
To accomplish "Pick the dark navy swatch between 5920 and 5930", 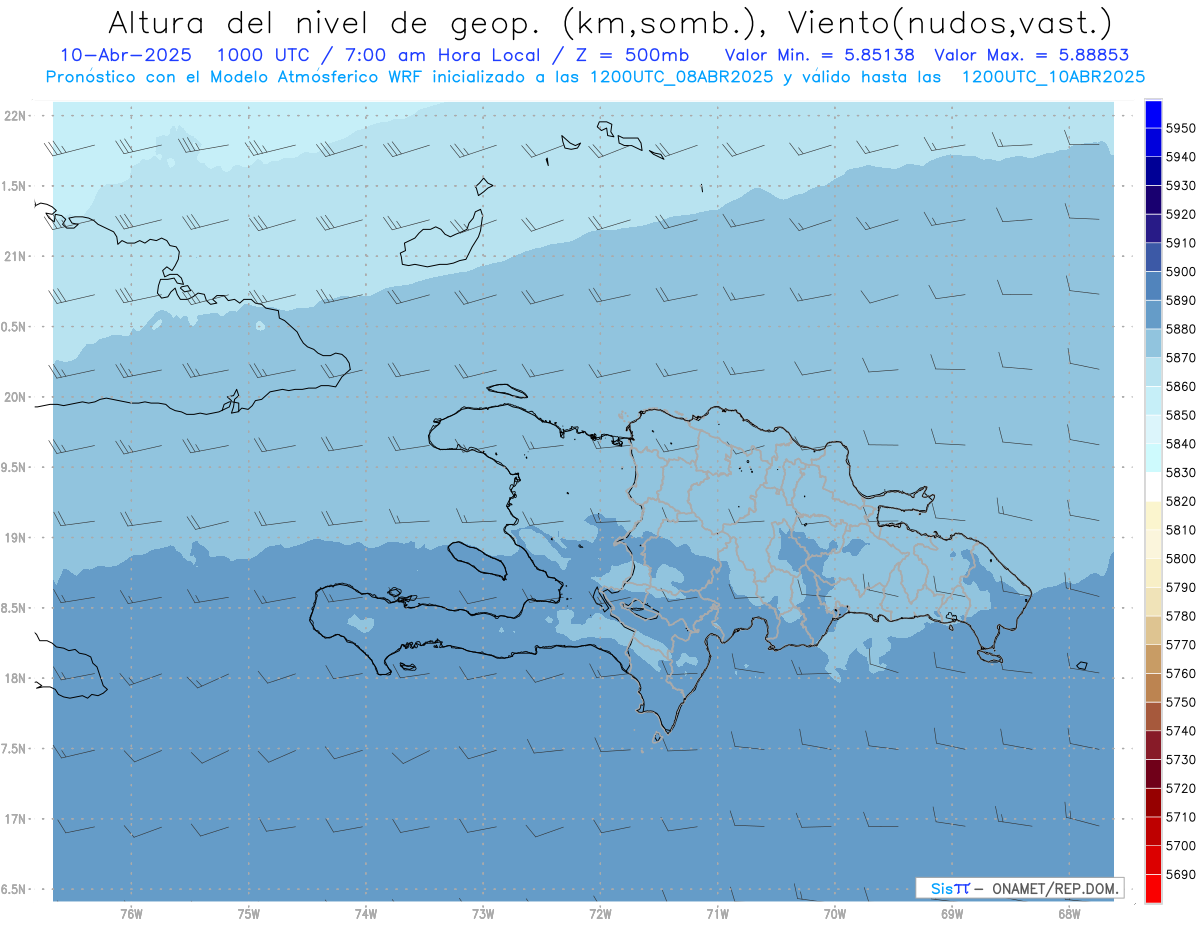I will pyautogui.click(x=1153, y=200).
